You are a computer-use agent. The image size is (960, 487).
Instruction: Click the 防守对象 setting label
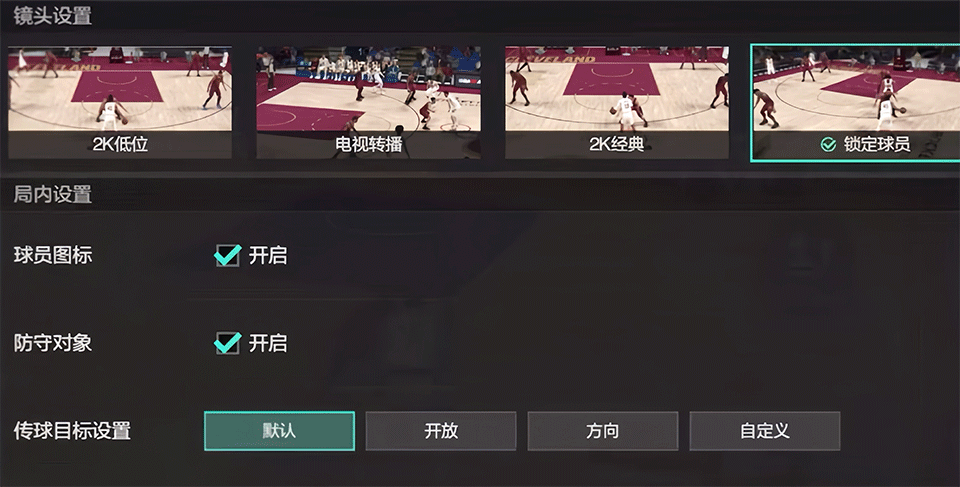tap(53, 343)
